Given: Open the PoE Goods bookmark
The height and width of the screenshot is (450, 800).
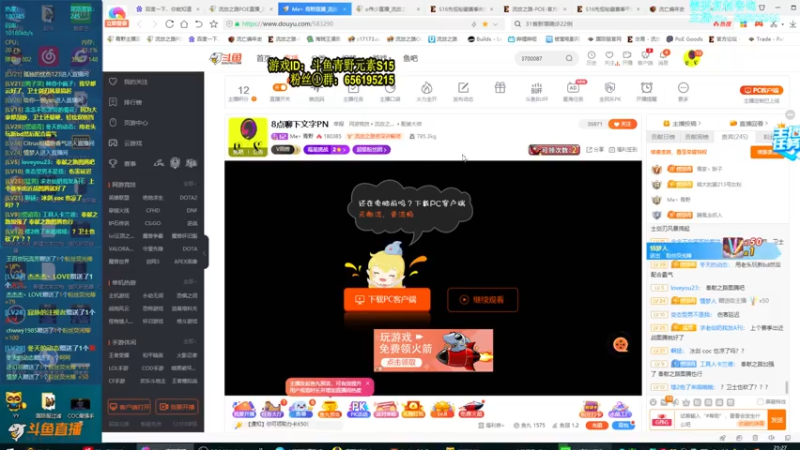Looking at the screenshot, I should [685, 39].
